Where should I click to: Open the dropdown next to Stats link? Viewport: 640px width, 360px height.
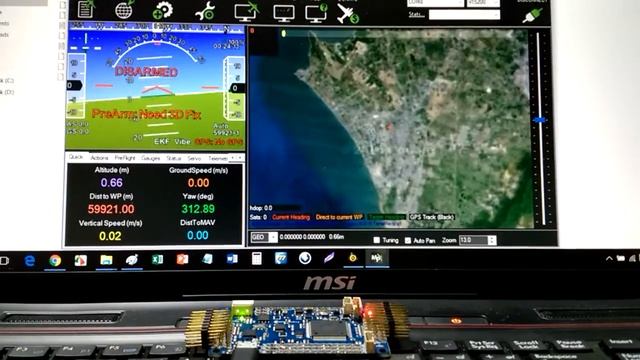pyautogui.click(x=464, y=15)
